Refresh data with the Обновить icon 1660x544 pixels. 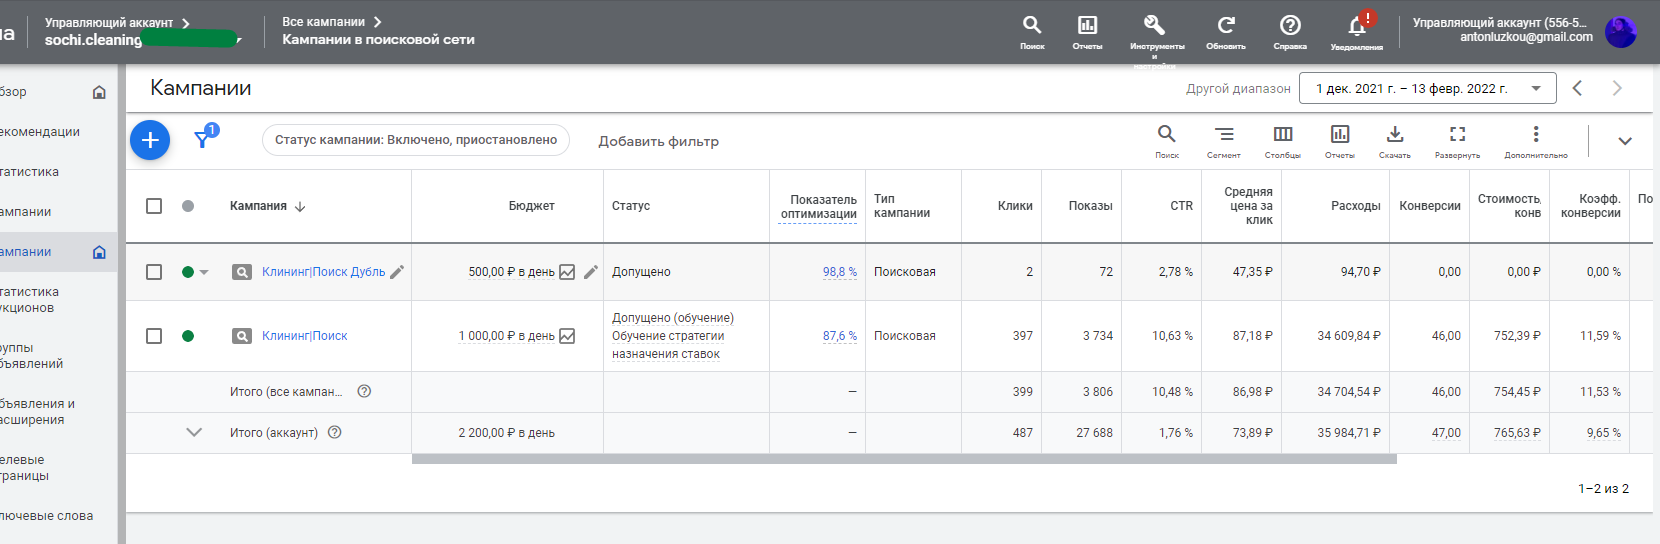click(1226, 25)
